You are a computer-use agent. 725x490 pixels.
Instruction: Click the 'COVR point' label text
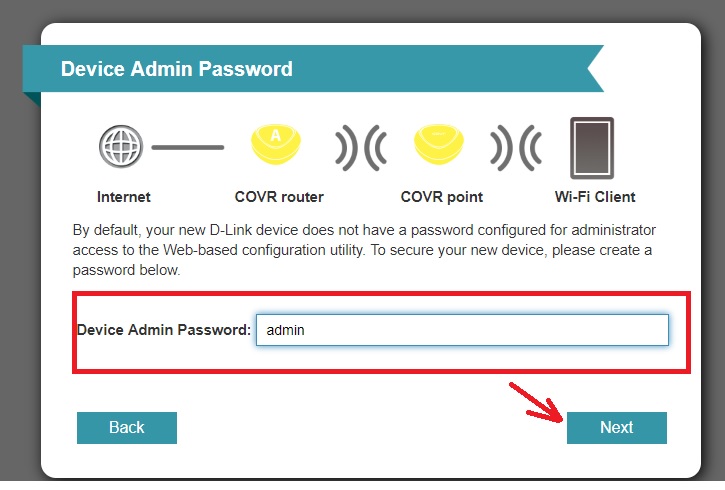pyautogui.click(x=442, y=196)
